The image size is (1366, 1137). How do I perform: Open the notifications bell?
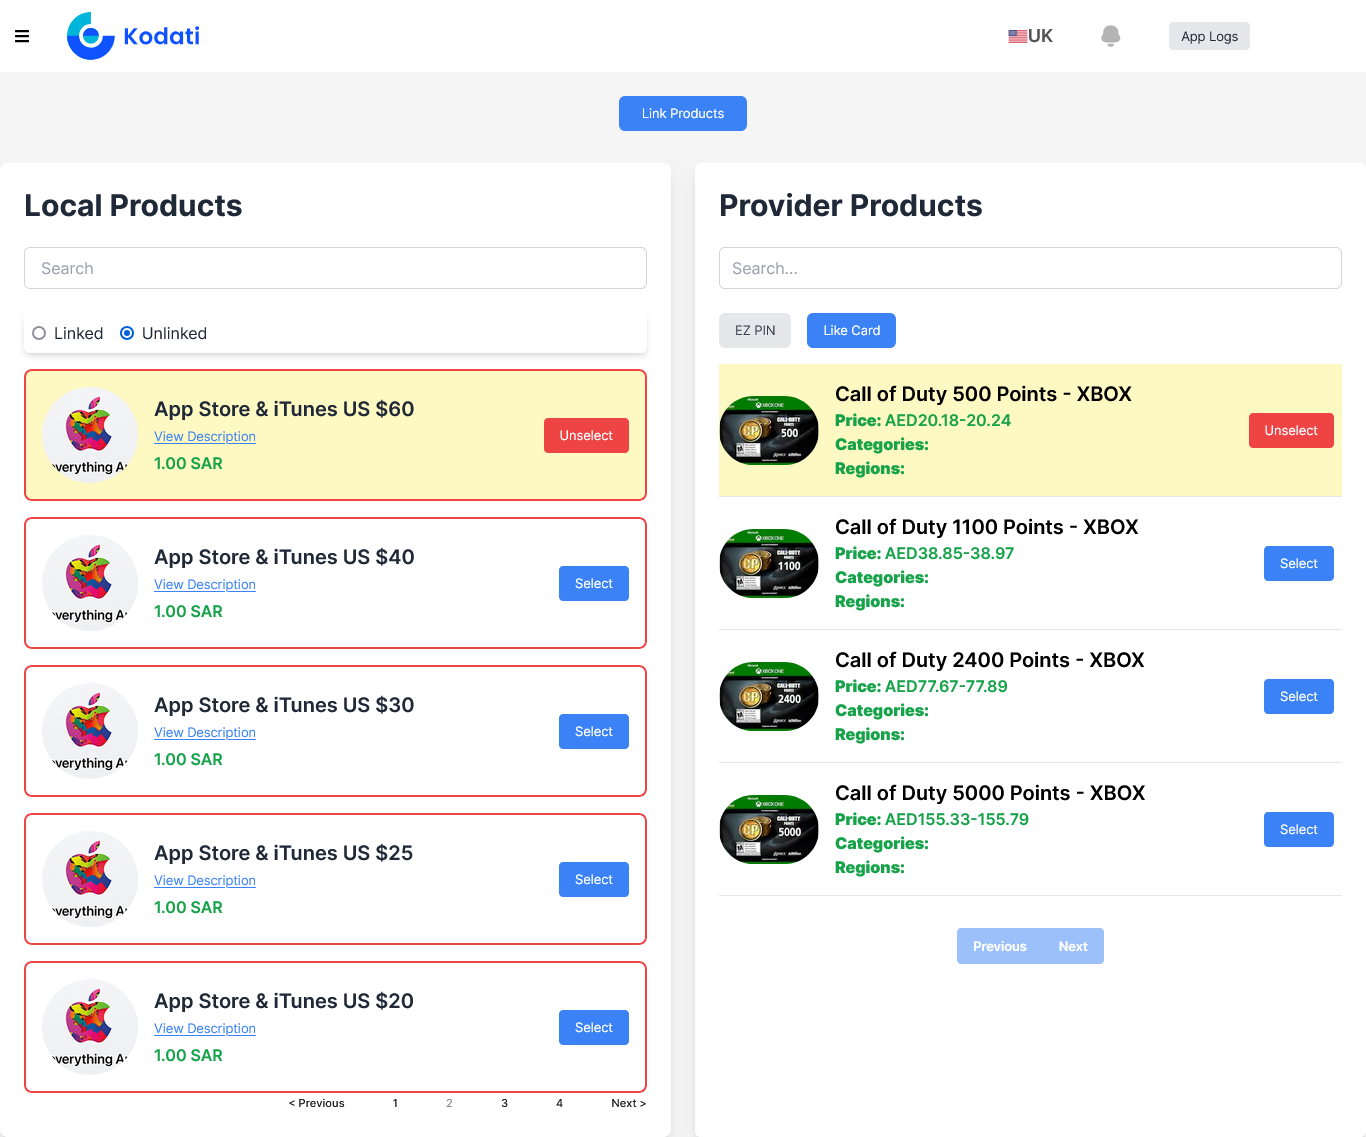1110,36
